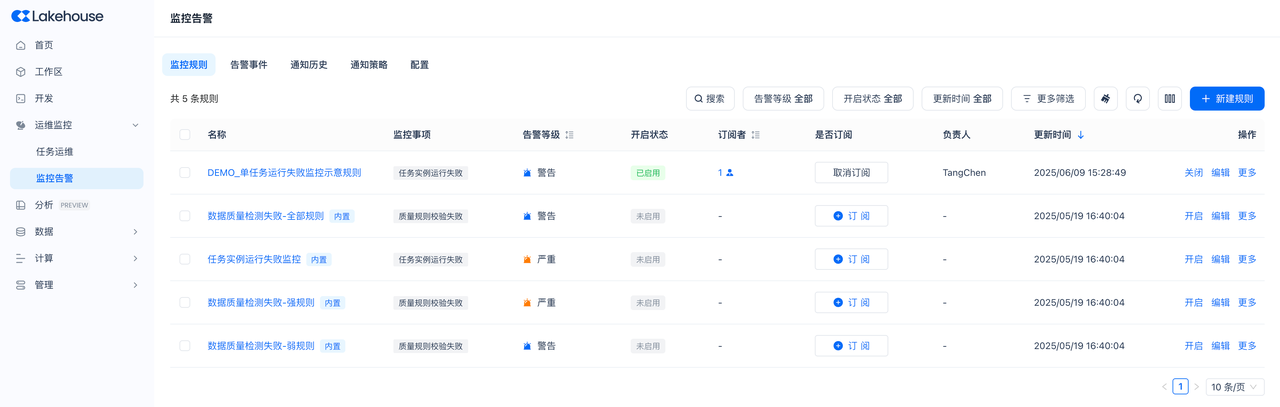
Task: Click the 工作区 cube icon in sidebar
Action: click(x=20, y=72)
